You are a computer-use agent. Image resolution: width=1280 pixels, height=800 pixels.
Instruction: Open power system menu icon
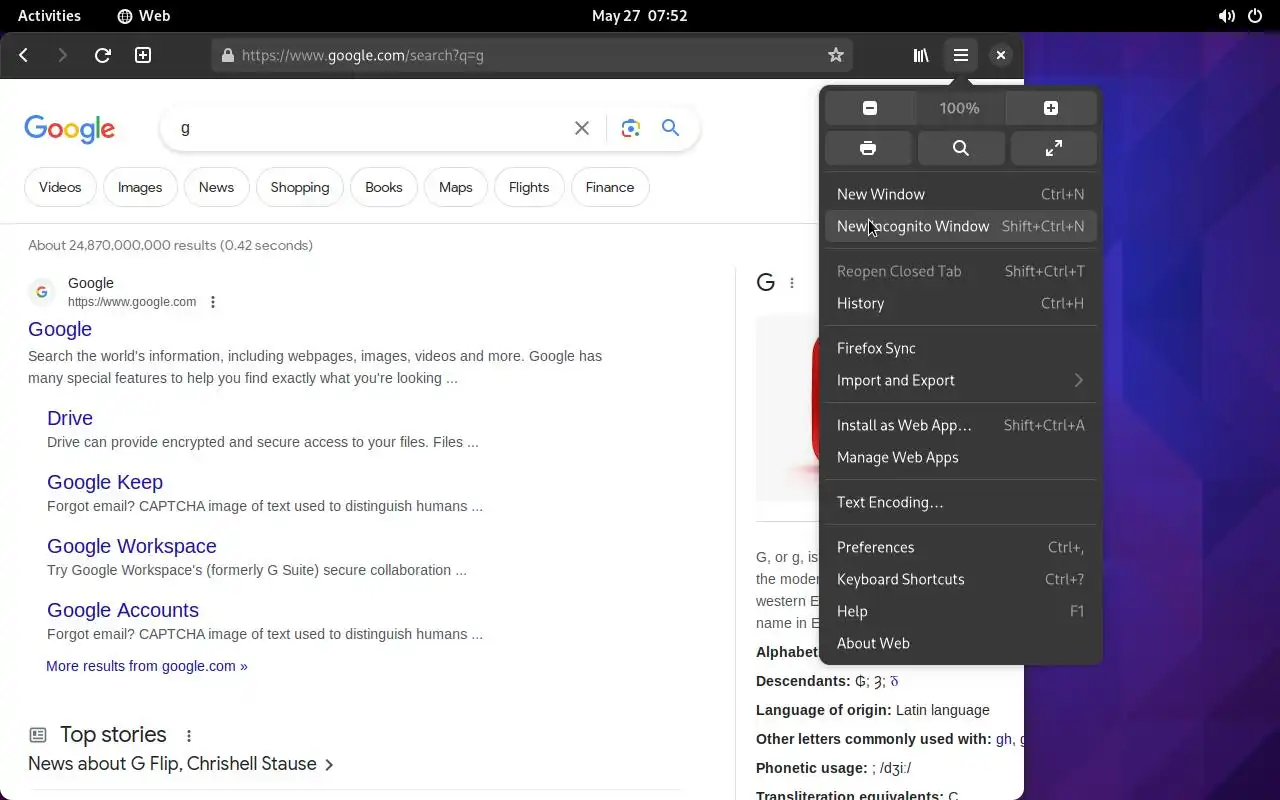click(x=1255, y=16)
